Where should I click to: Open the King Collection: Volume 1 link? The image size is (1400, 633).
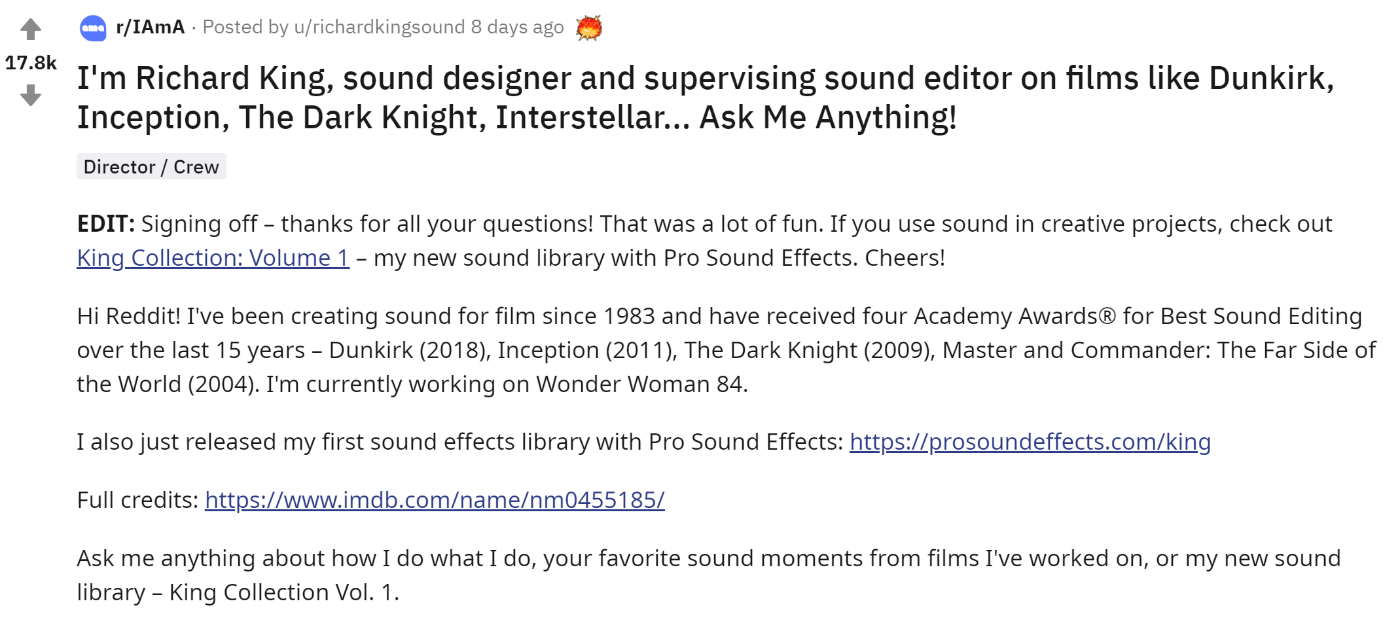(x=213, y=258)
